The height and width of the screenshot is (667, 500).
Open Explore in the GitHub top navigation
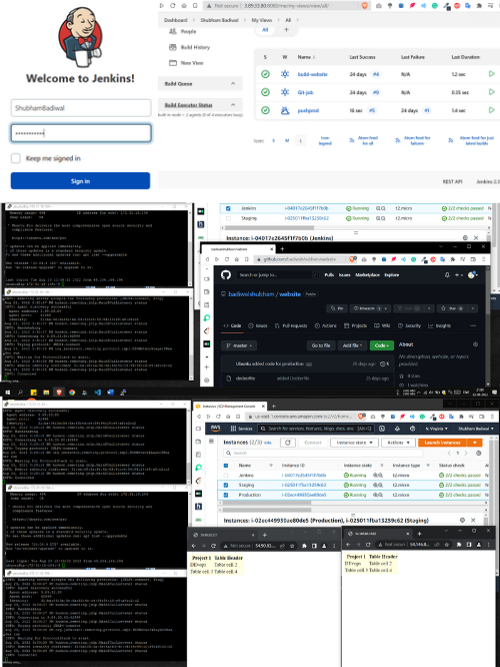(391, 275)
